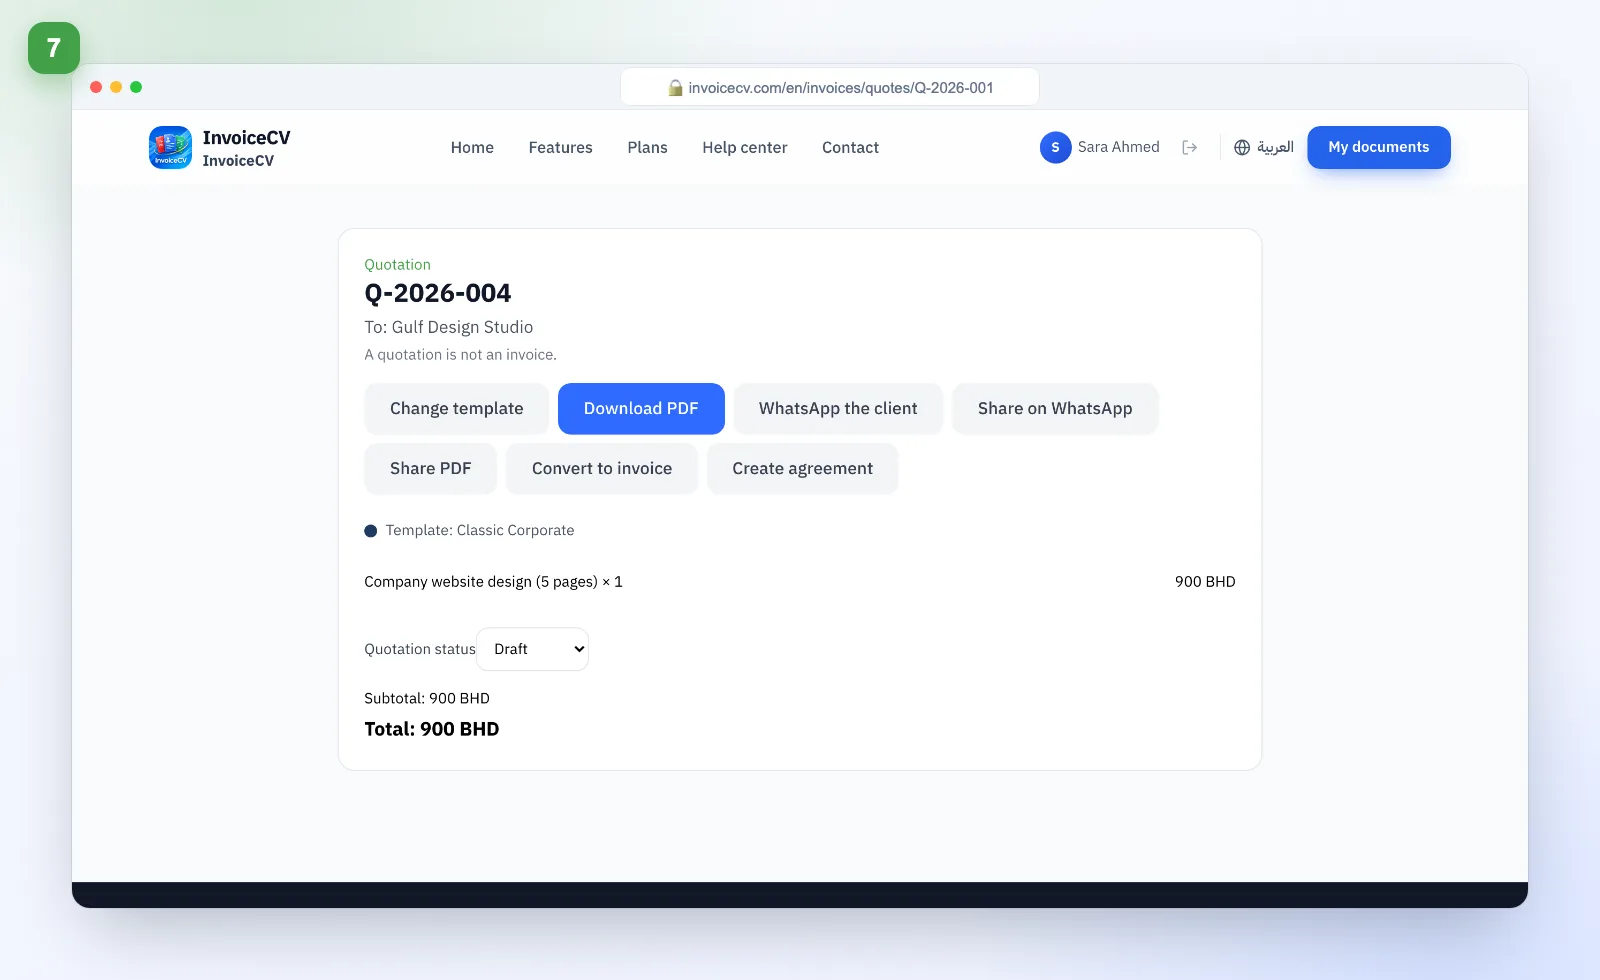Click the InvoiceCV brand name text
Viewport: 1600px width, 980px height.
(246, 138)
